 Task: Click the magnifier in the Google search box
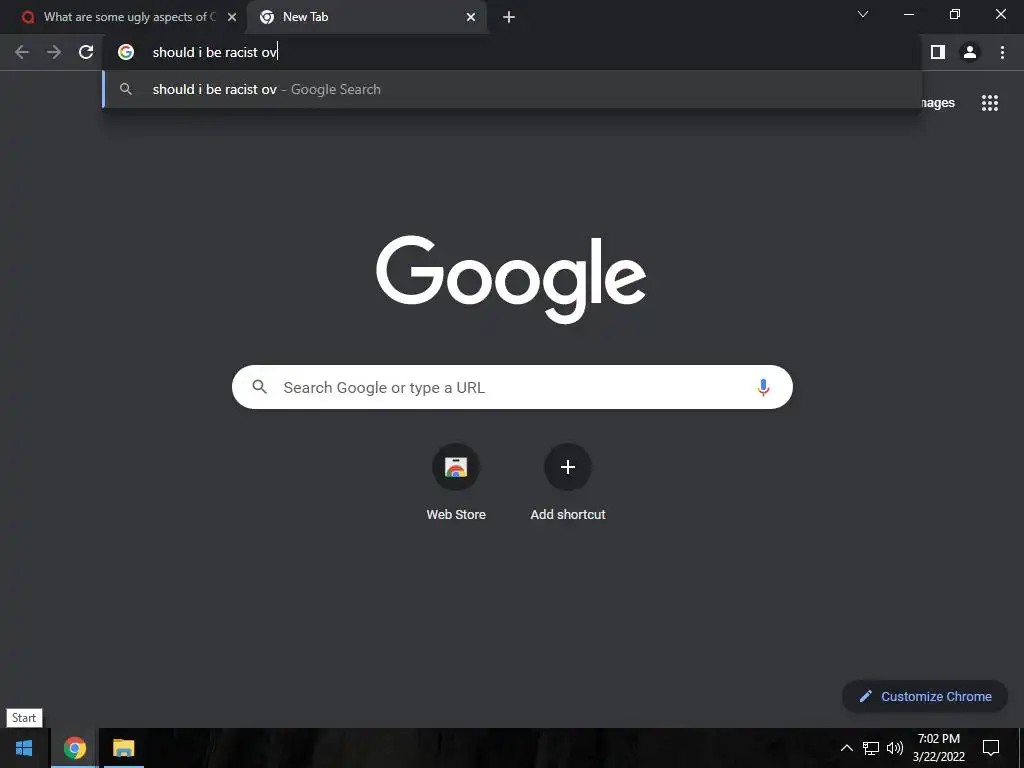tap(260, 387)
